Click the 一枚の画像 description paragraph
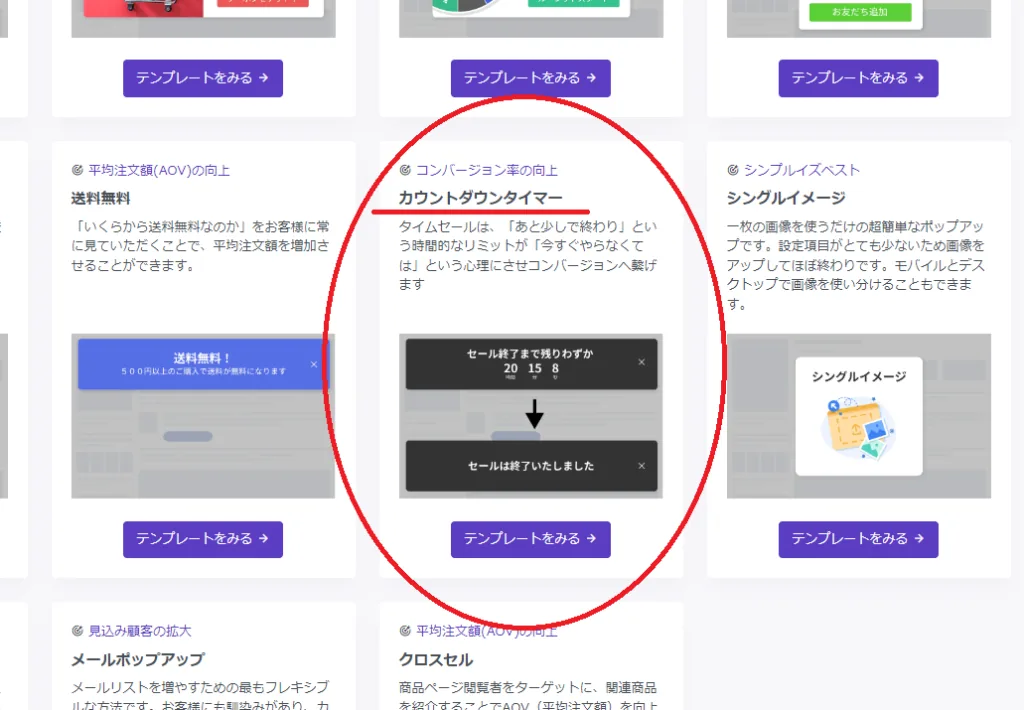1024x710 pixels. [856, 265]
